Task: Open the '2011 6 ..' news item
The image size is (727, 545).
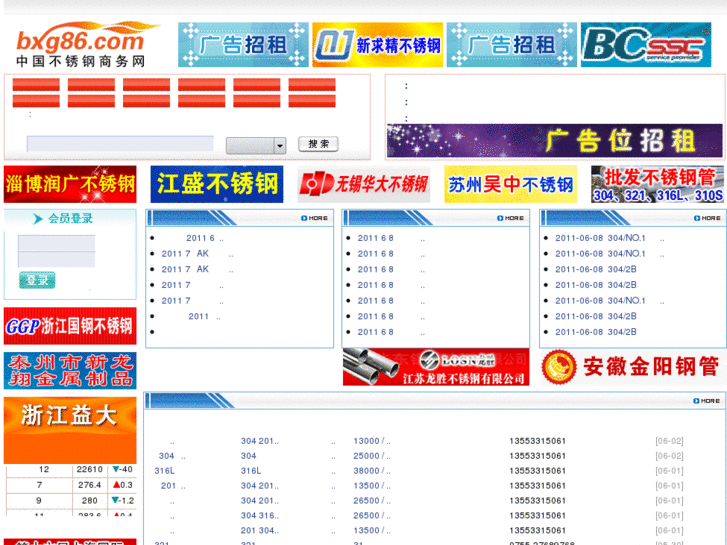Action: click(x=204, y=238)
